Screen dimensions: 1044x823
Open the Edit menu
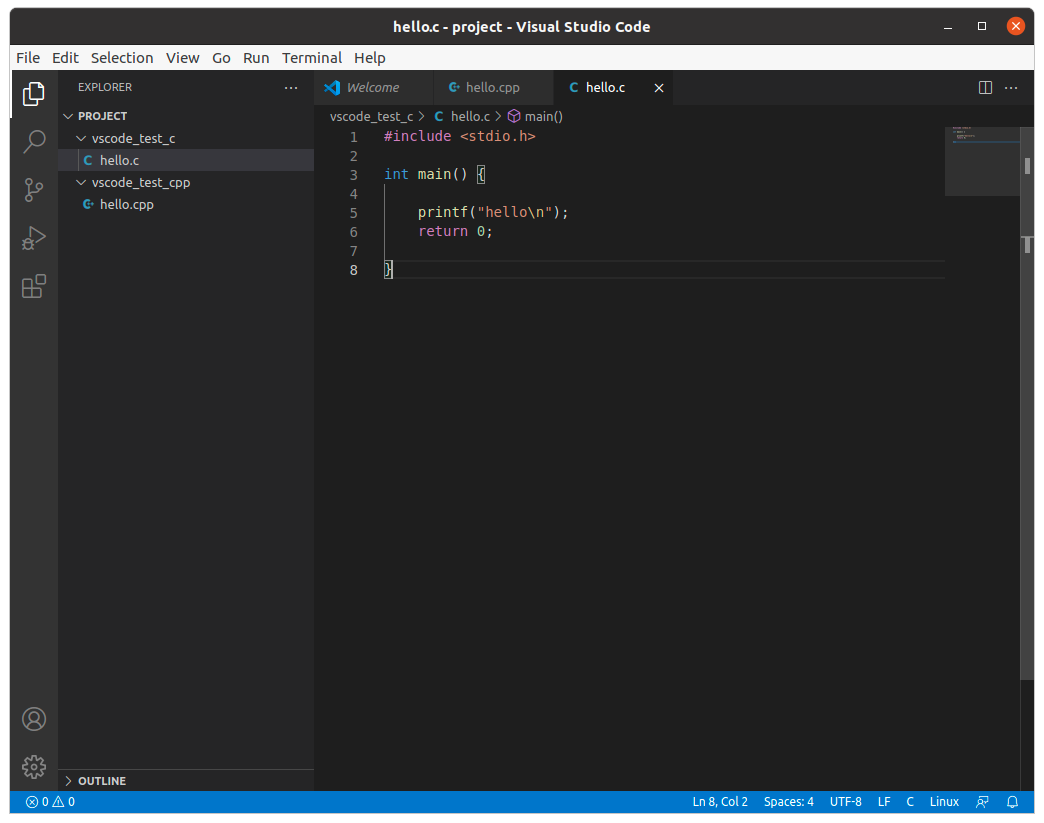point(65,58)
